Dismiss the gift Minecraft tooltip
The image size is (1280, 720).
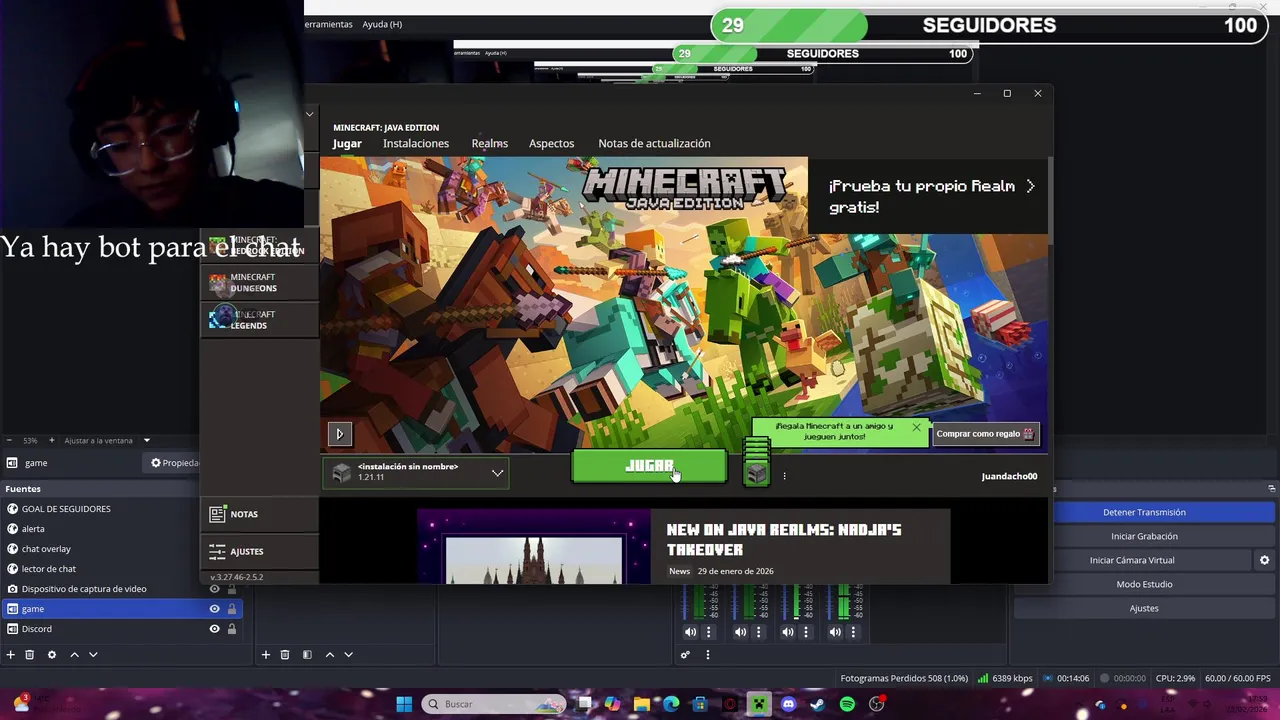coord(916,427)
